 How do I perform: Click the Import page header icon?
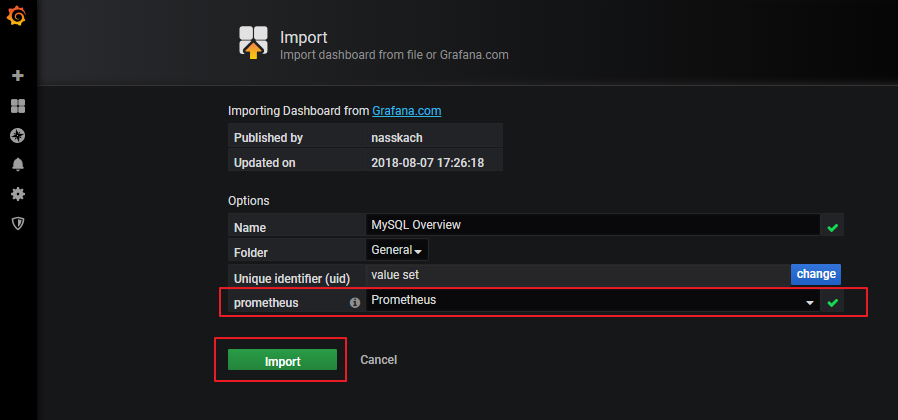pos(253,43)
